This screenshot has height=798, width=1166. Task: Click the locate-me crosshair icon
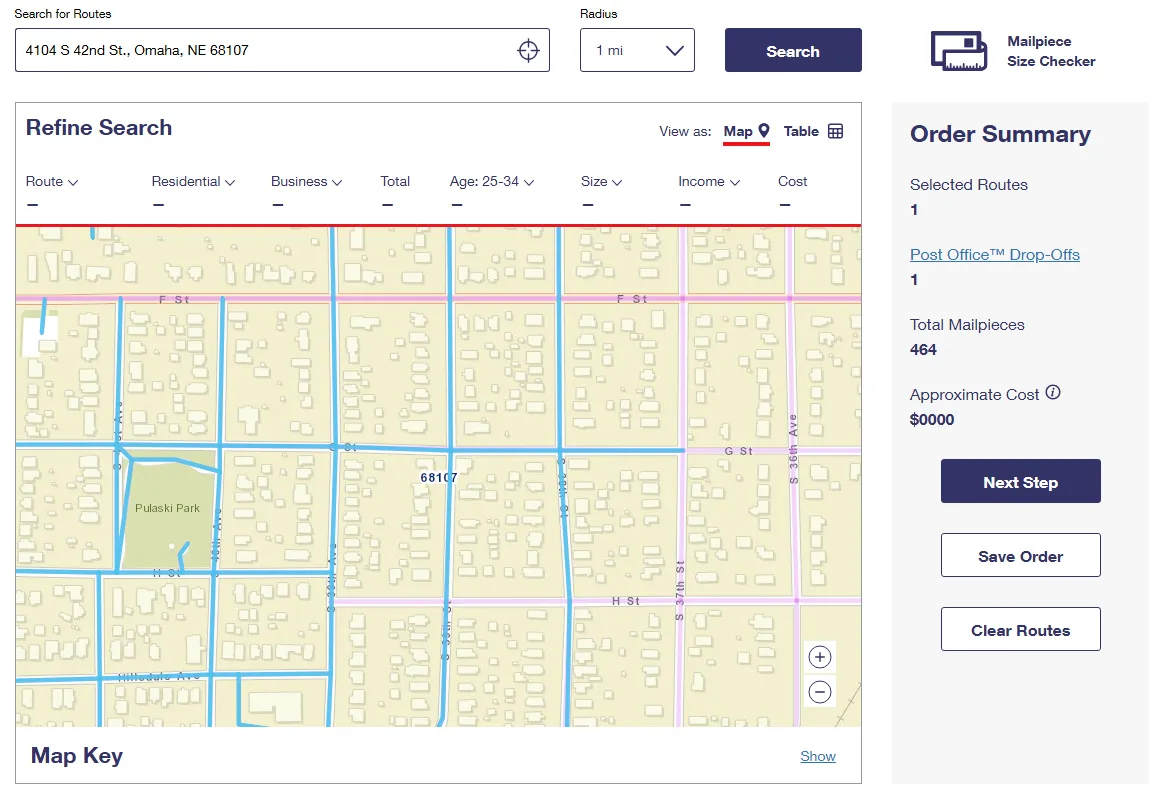click(x=528, y=50)
